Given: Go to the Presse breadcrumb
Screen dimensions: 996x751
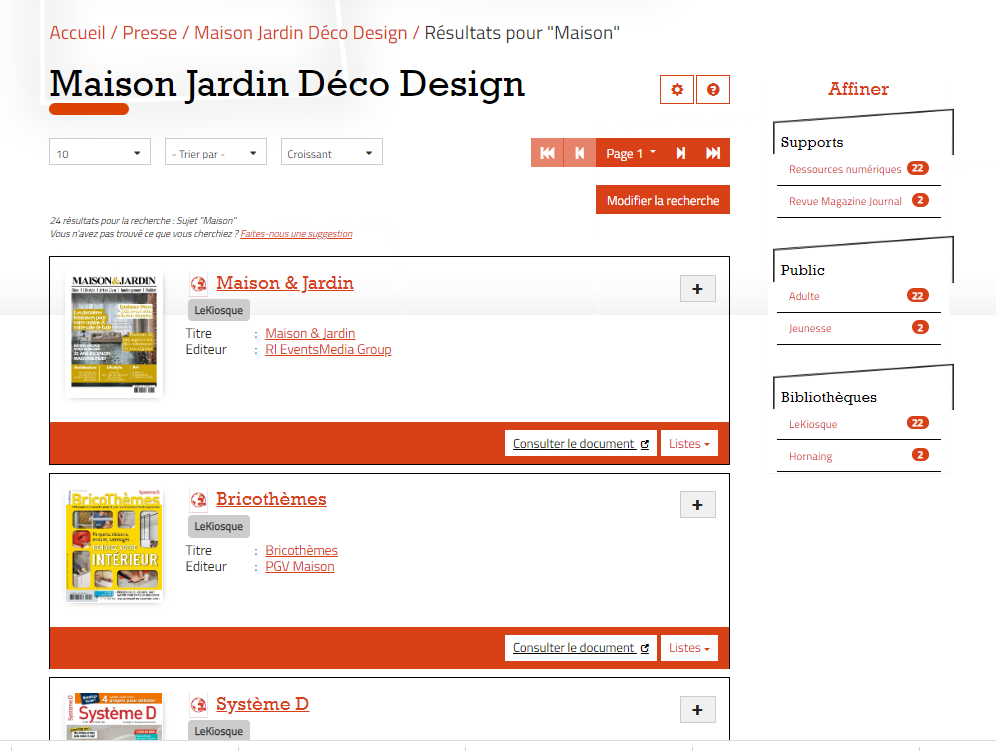Looking at the screenshot, I should pyautogui.click(x=150, y=33).
